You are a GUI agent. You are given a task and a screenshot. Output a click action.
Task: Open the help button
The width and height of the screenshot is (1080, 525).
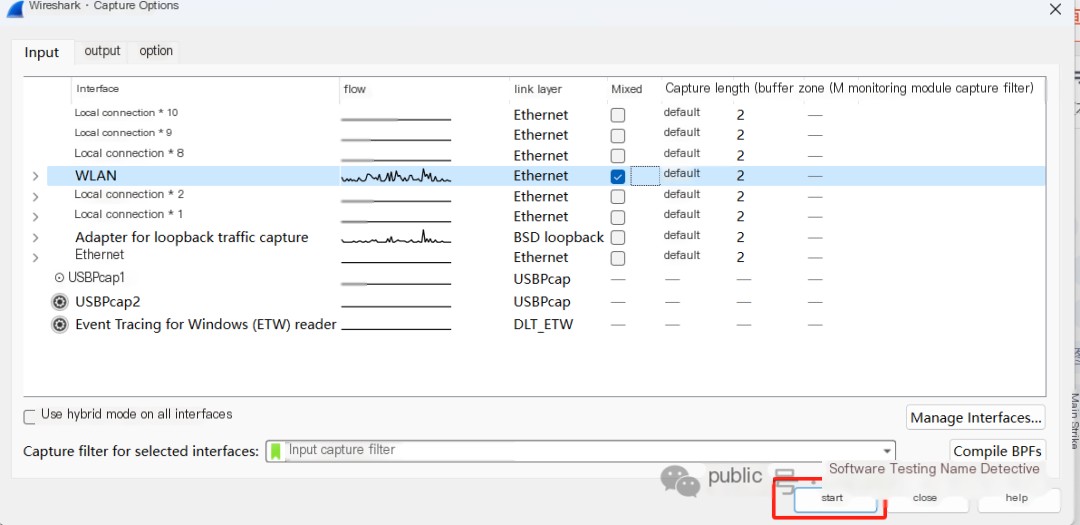click(1017, 498)
